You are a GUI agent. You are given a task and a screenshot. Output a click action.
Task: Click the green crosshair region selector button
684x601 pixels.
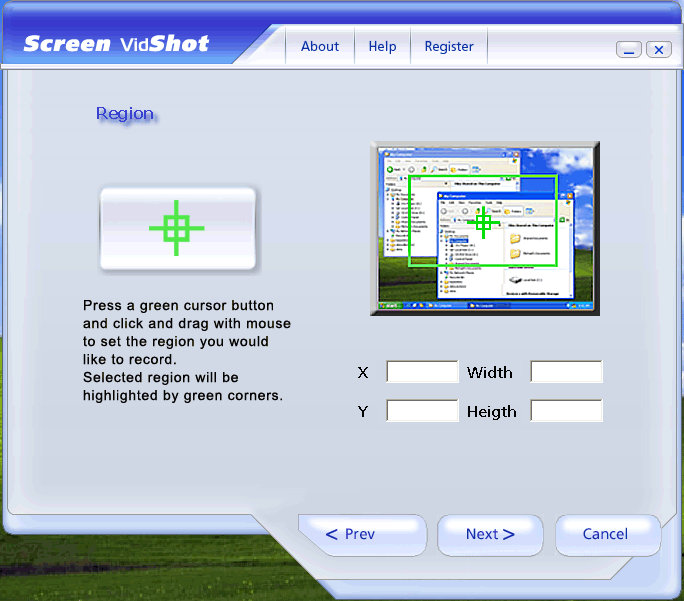click(178, 229)
